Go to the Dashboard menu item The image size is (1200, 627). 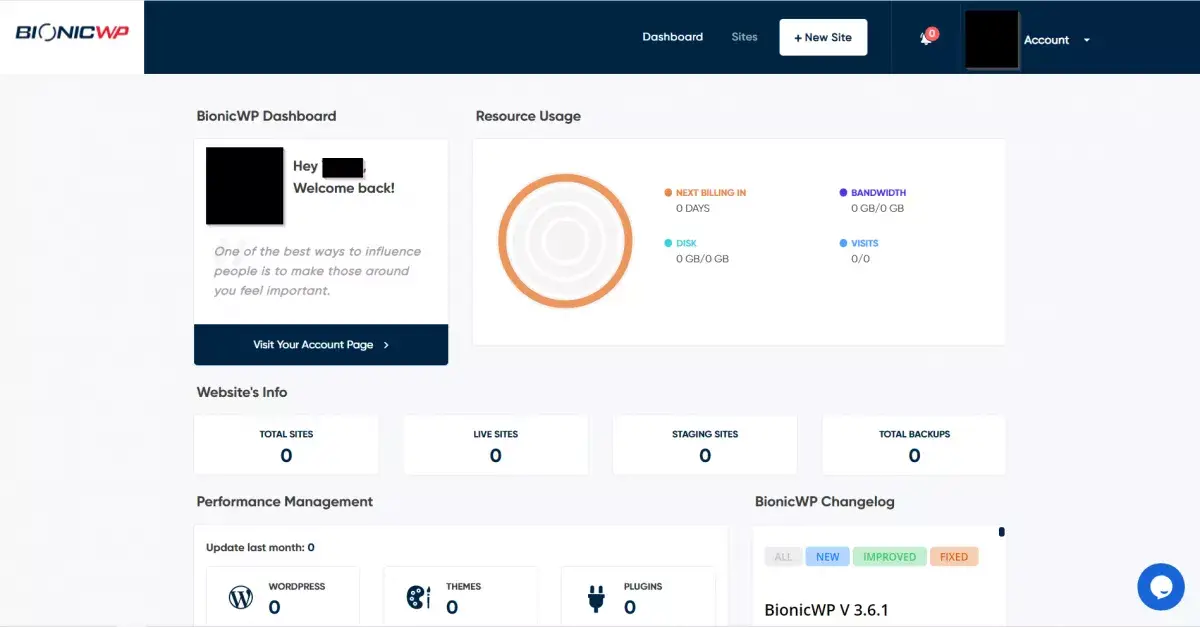[x=673, y=37]
